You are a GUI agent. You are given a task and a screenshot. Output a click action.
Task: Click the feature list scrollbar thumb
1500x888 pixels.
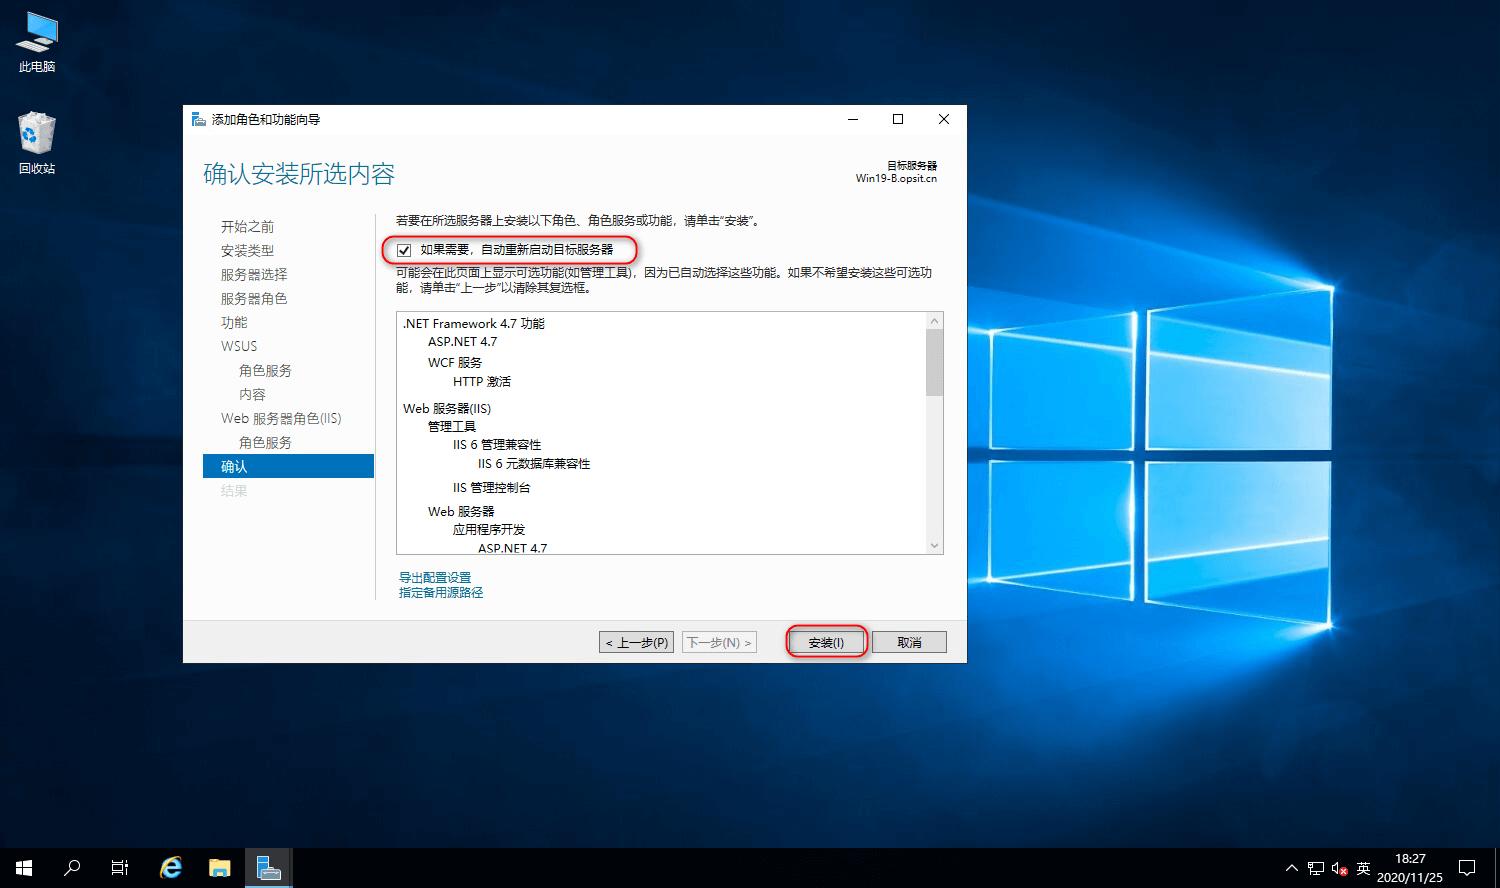(x=935, y=362)
